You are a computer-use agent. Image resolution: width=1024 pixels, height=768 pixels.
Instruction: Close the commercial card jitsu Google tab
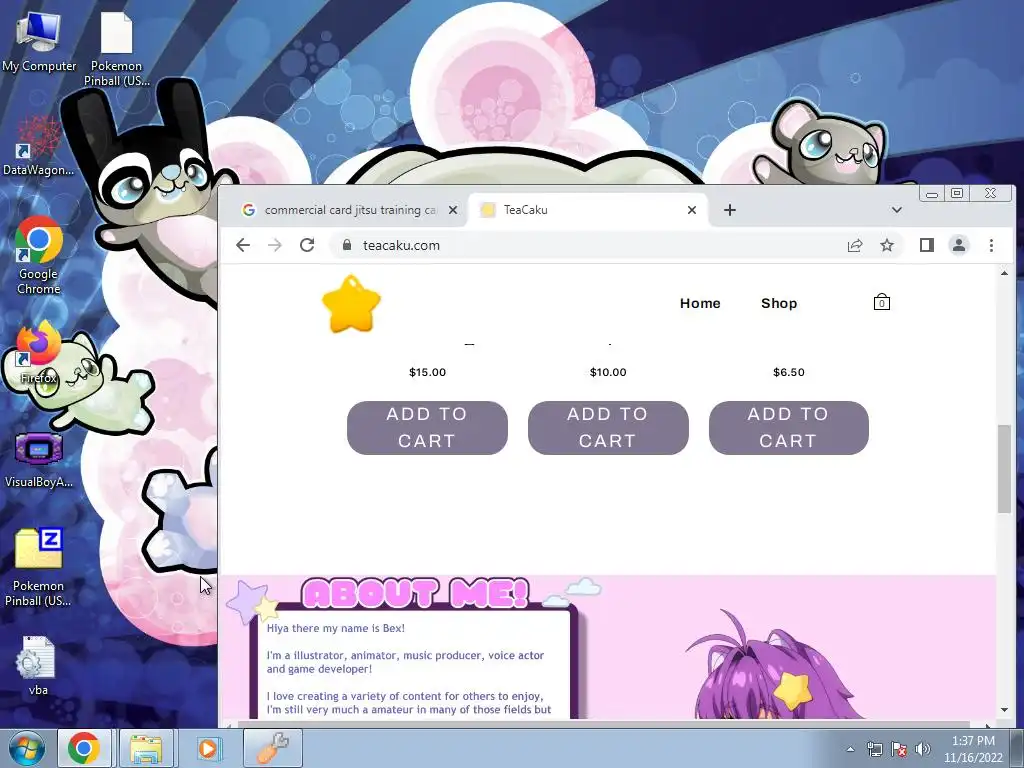click(453, 210)
